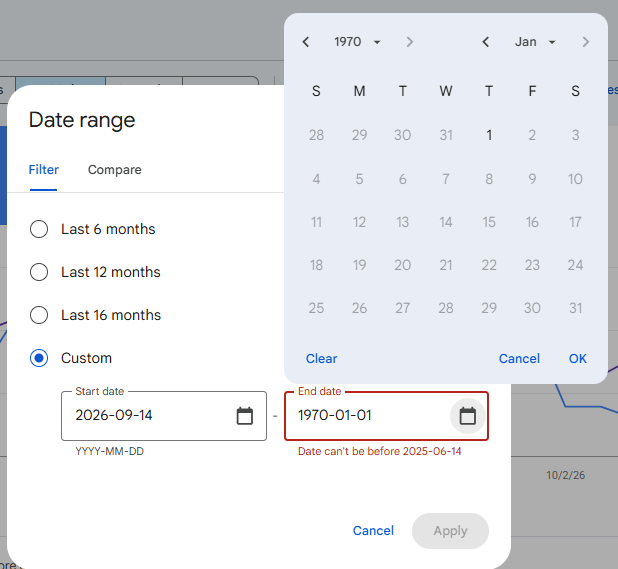
Task: Open the 1970 year dropdown
Action: click(x=357, y=42)
